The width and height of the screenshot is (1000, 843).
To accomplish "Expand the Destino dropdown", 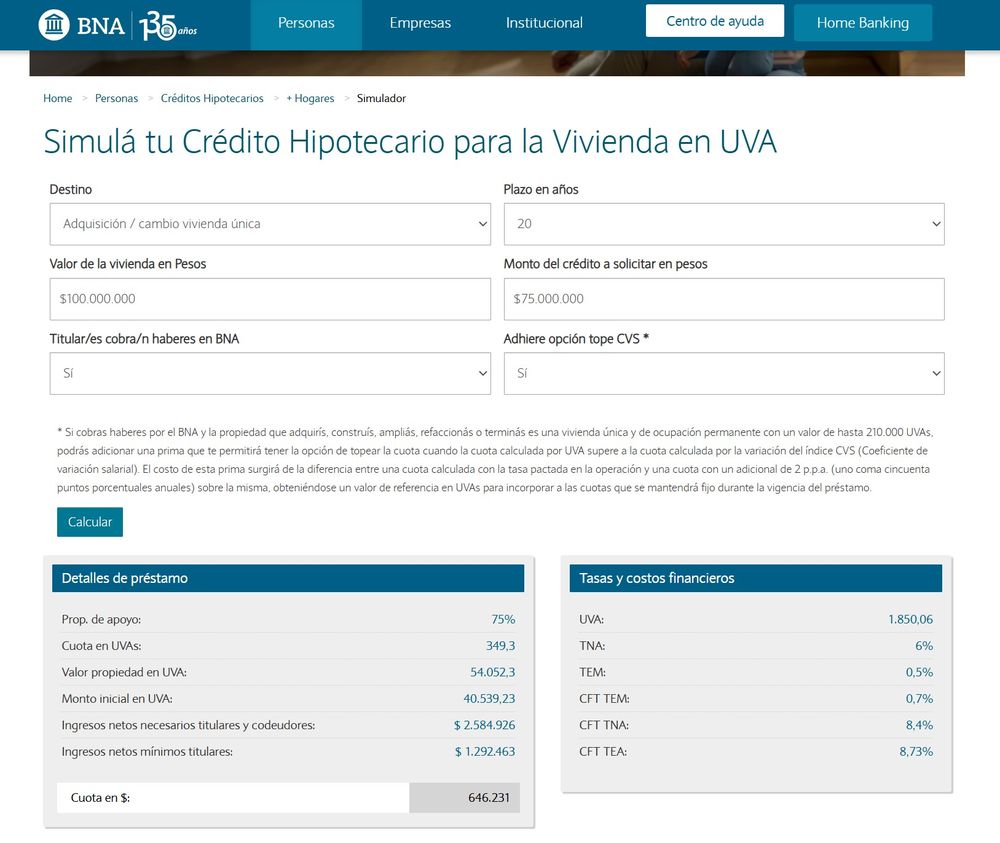I will pos(270,224).
